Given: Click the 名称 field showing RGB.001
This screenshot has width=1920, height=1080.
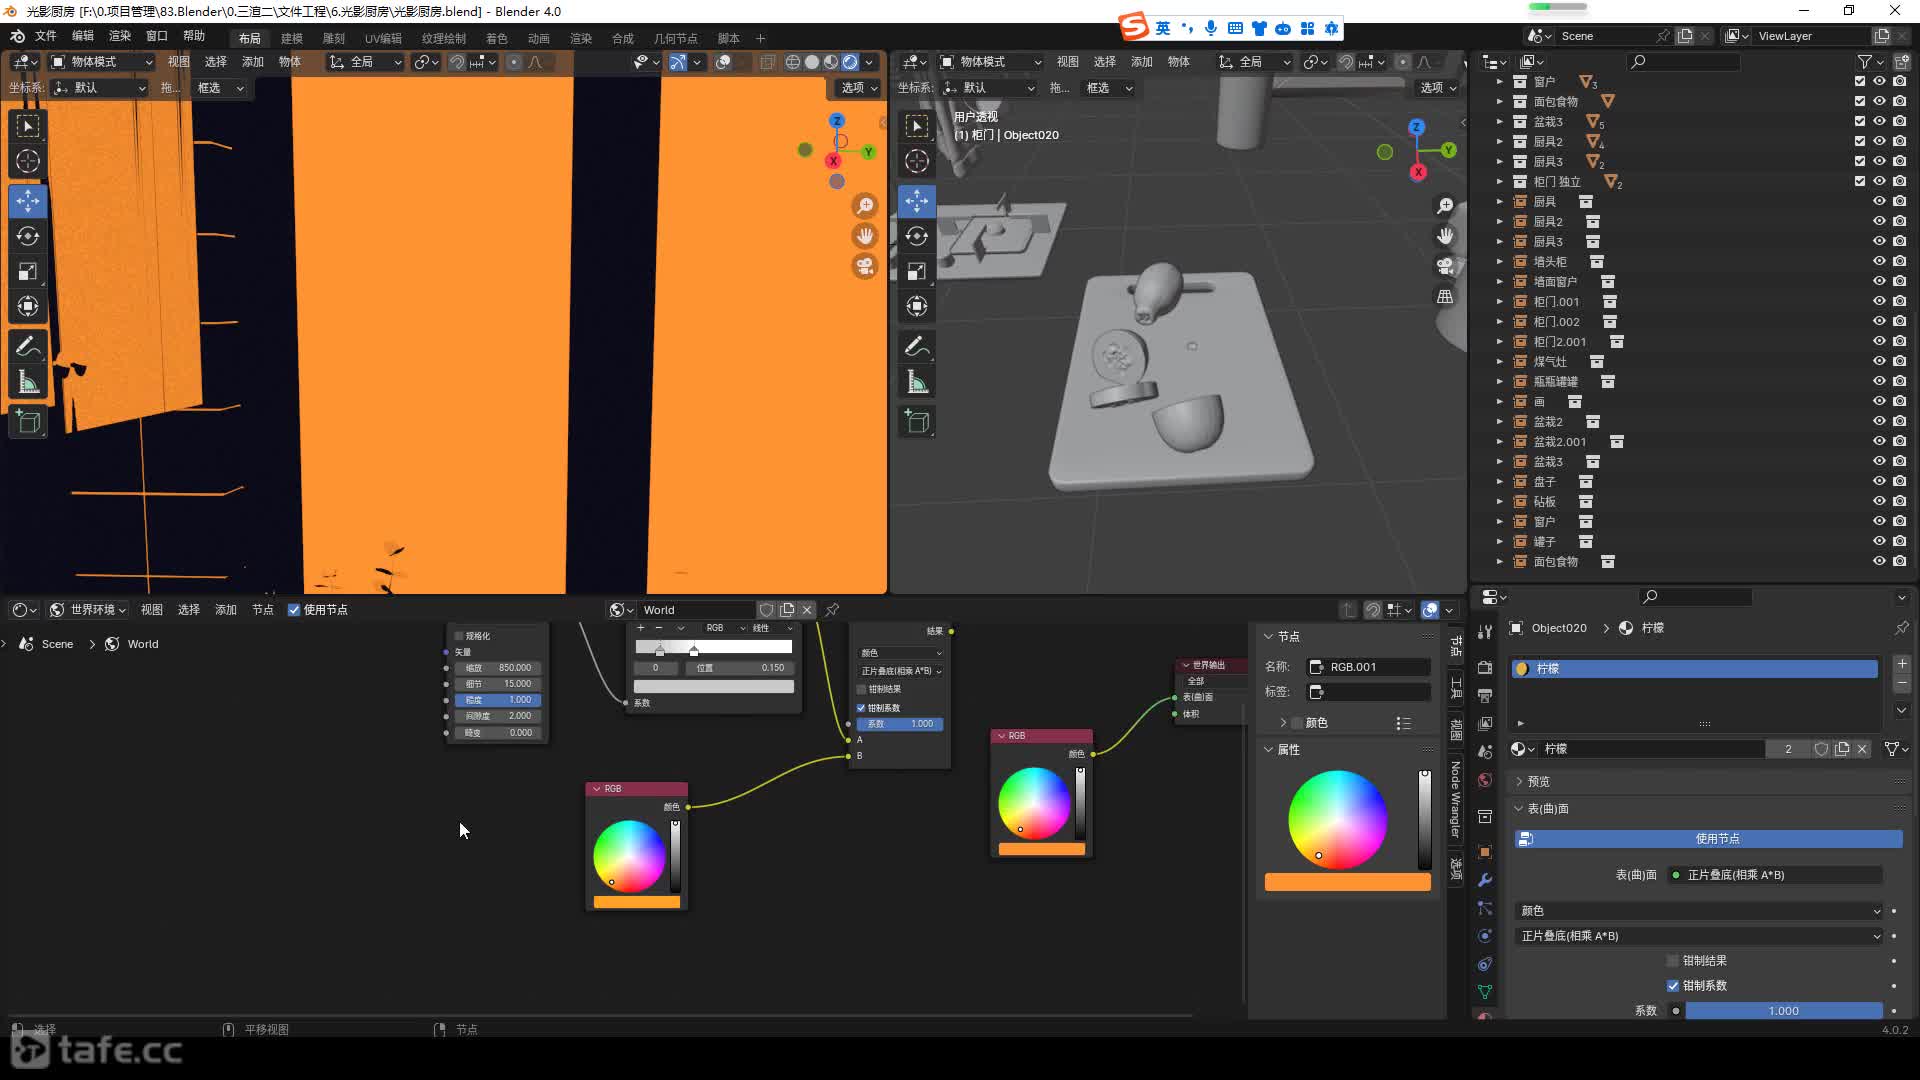Looking at the screenshot, I should pos(1370,667).
